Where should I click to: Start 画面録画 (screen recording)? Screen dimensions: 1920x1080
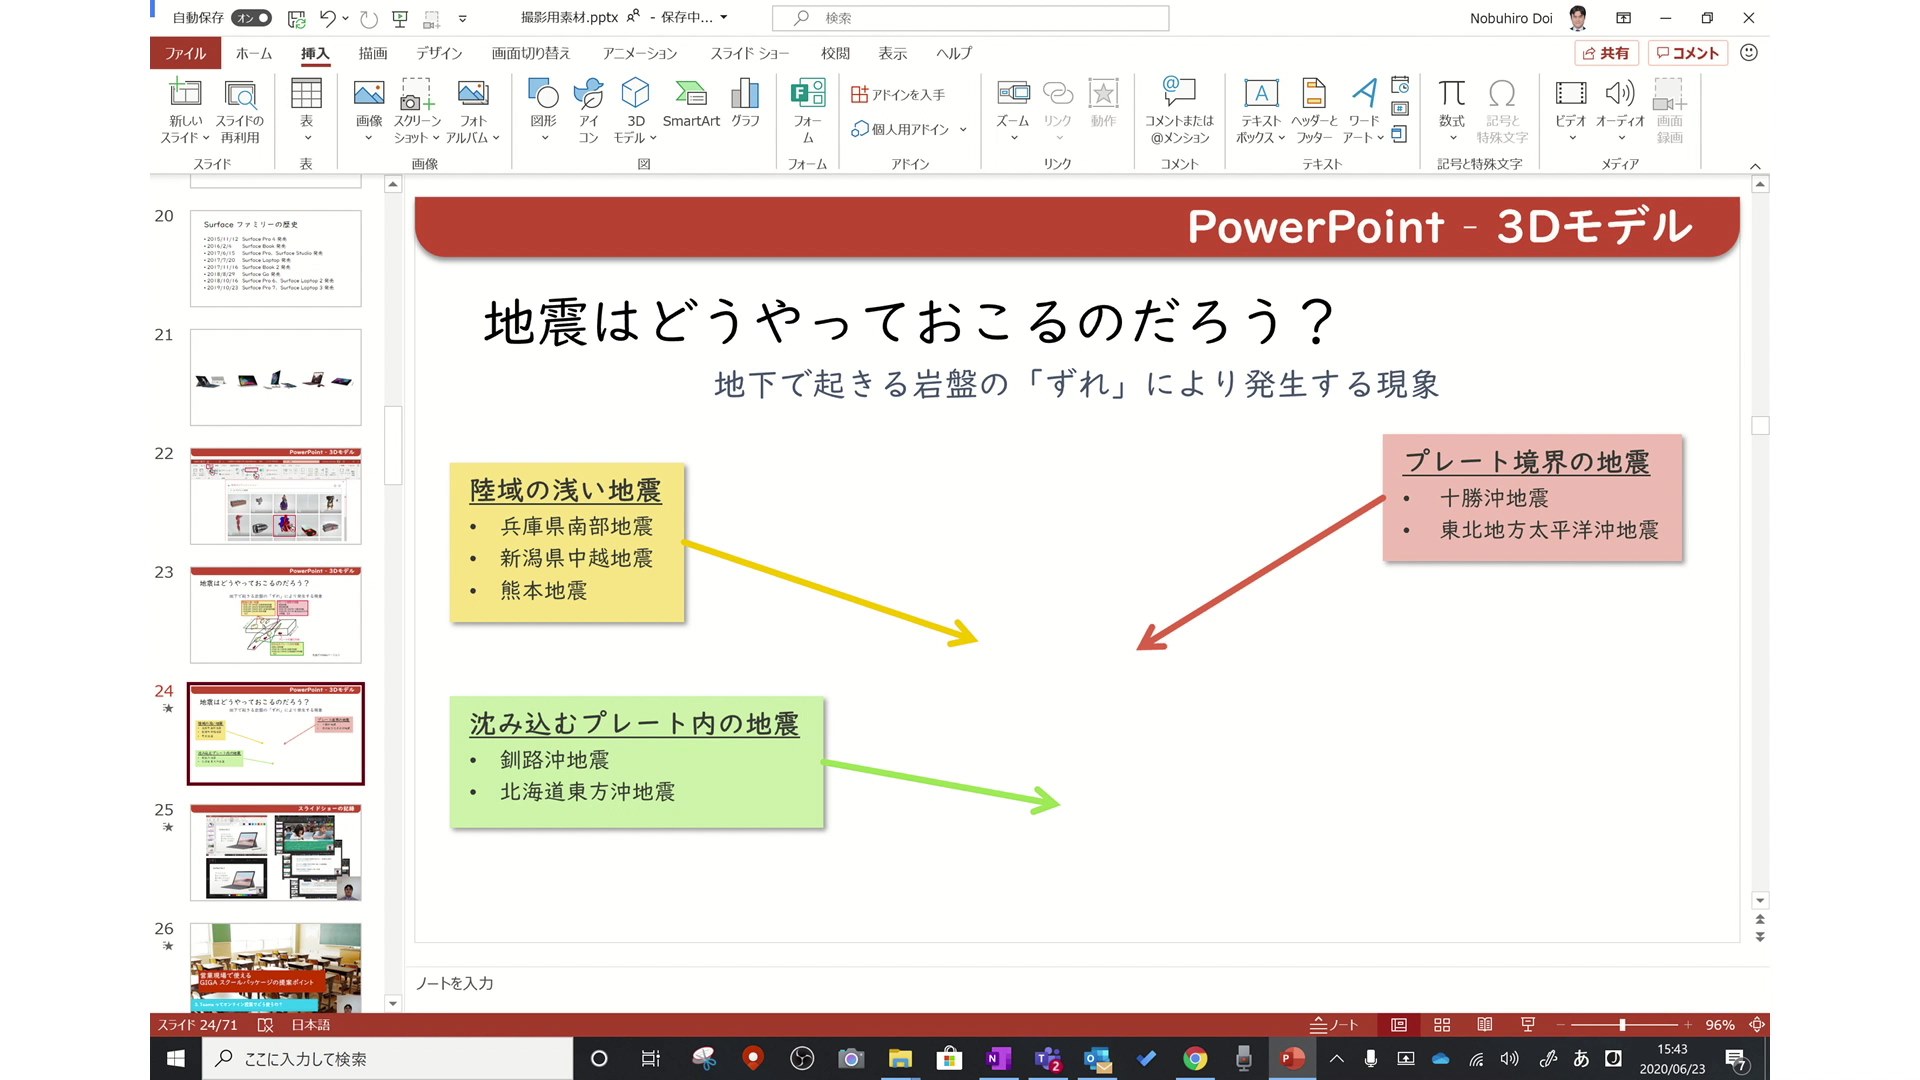pos(1670,110)
